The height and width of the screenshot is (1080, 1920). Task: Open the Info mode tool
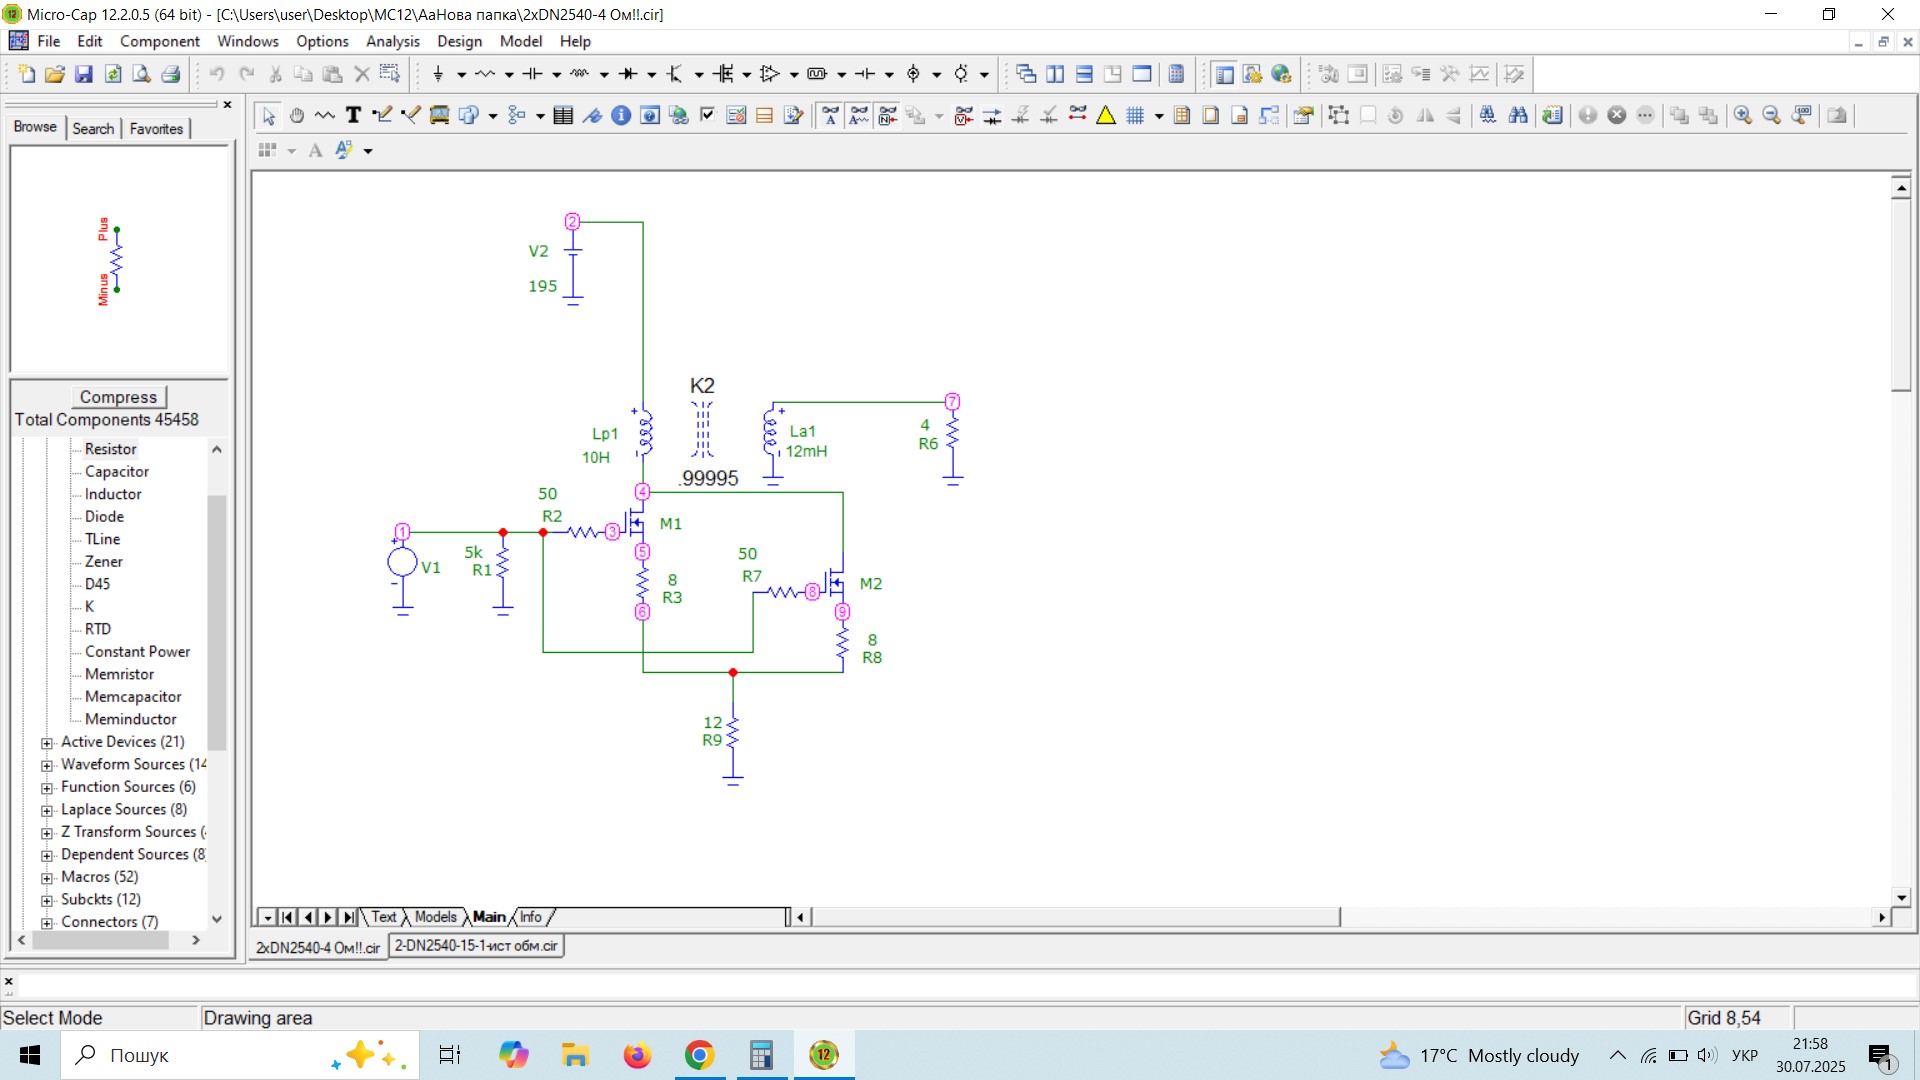(x=621, y=116)
